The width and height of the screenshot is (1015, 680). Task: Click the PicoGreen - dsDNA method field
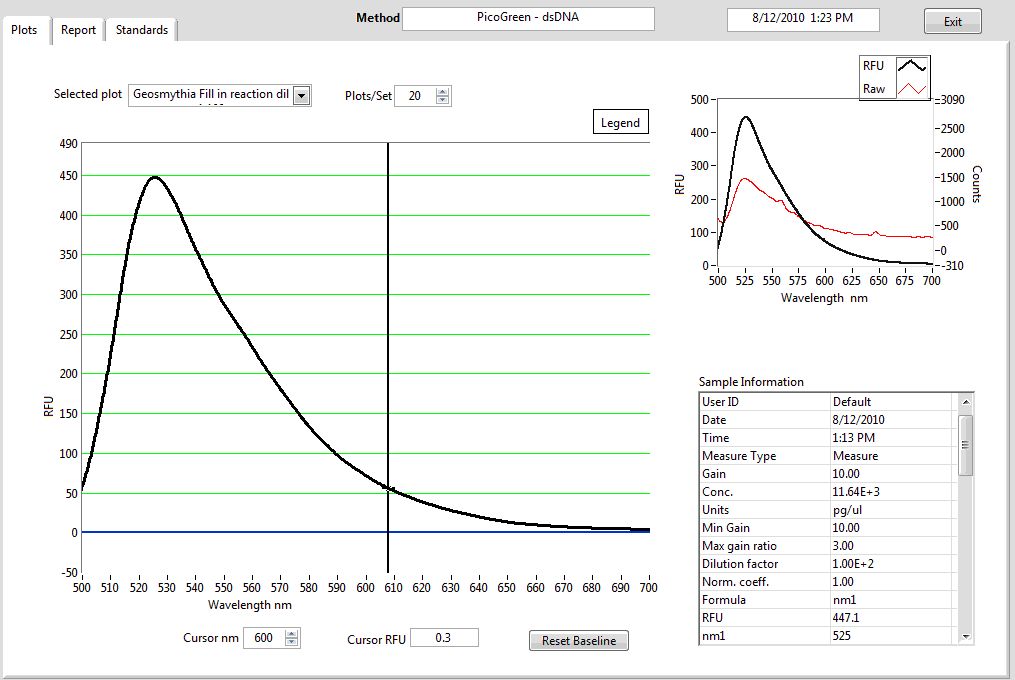click(x=528, y=18)
